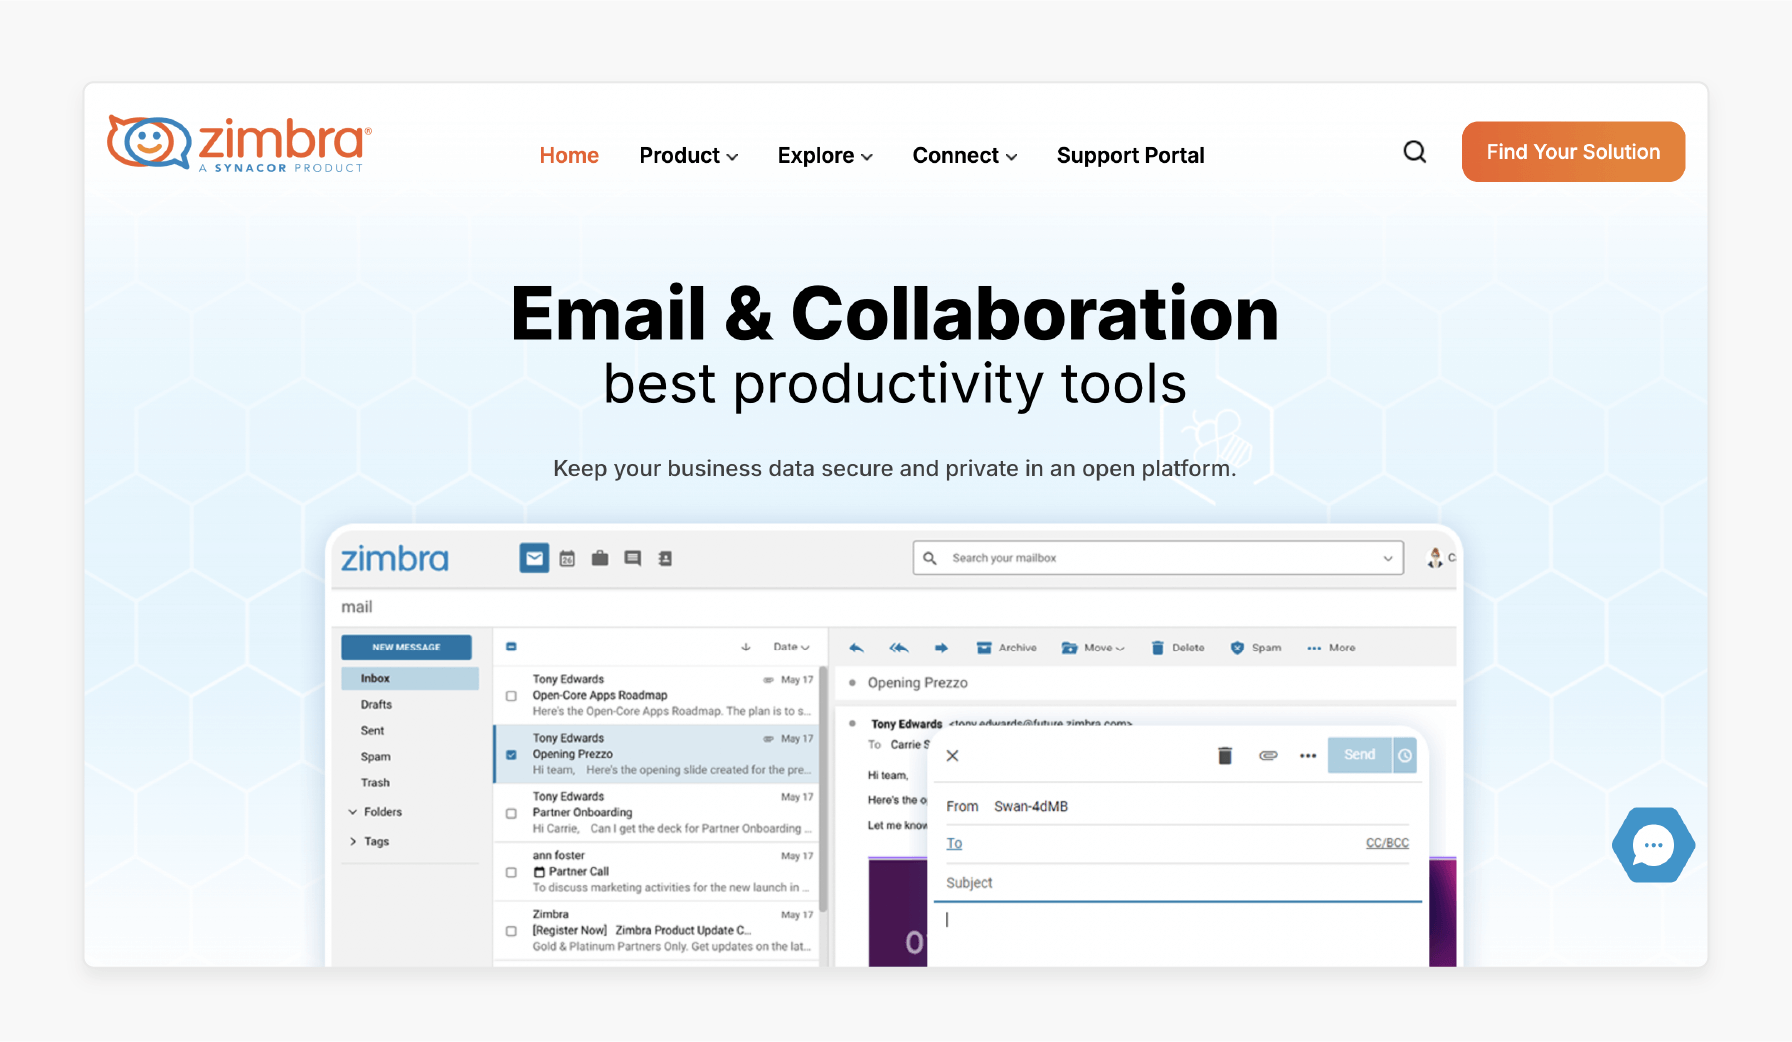The height and width of the screenshot is (1042, 1792).
Task: Open the Support Portal menu item
Action: (1130, 156)
